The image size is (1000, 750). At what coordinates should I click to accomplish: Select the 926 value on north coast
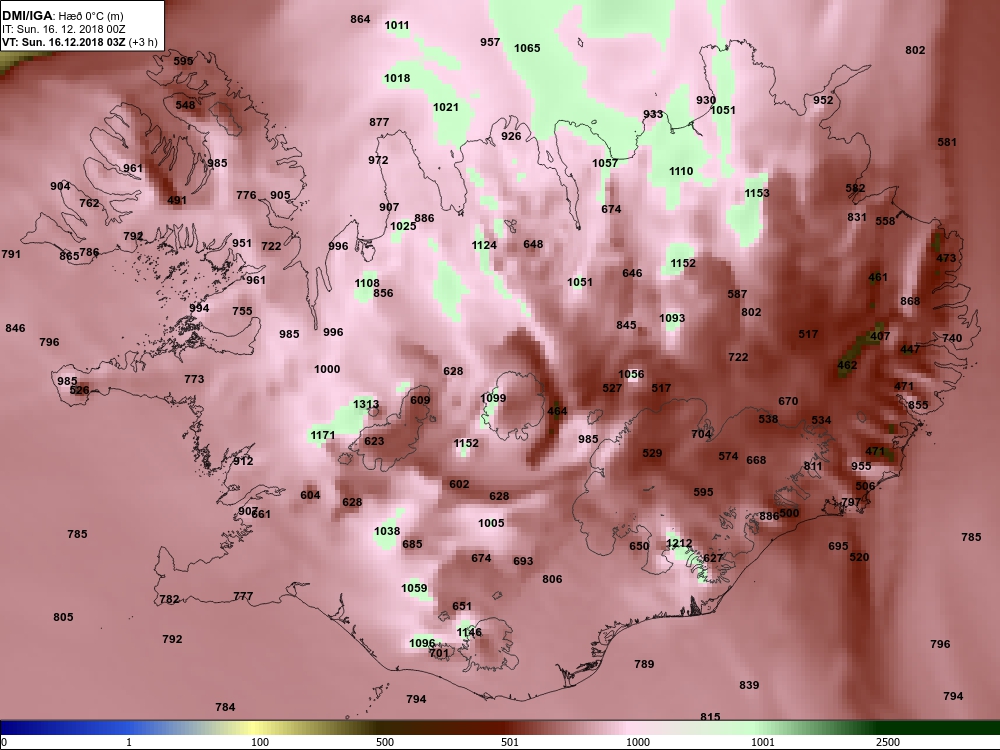click(511, 136)
